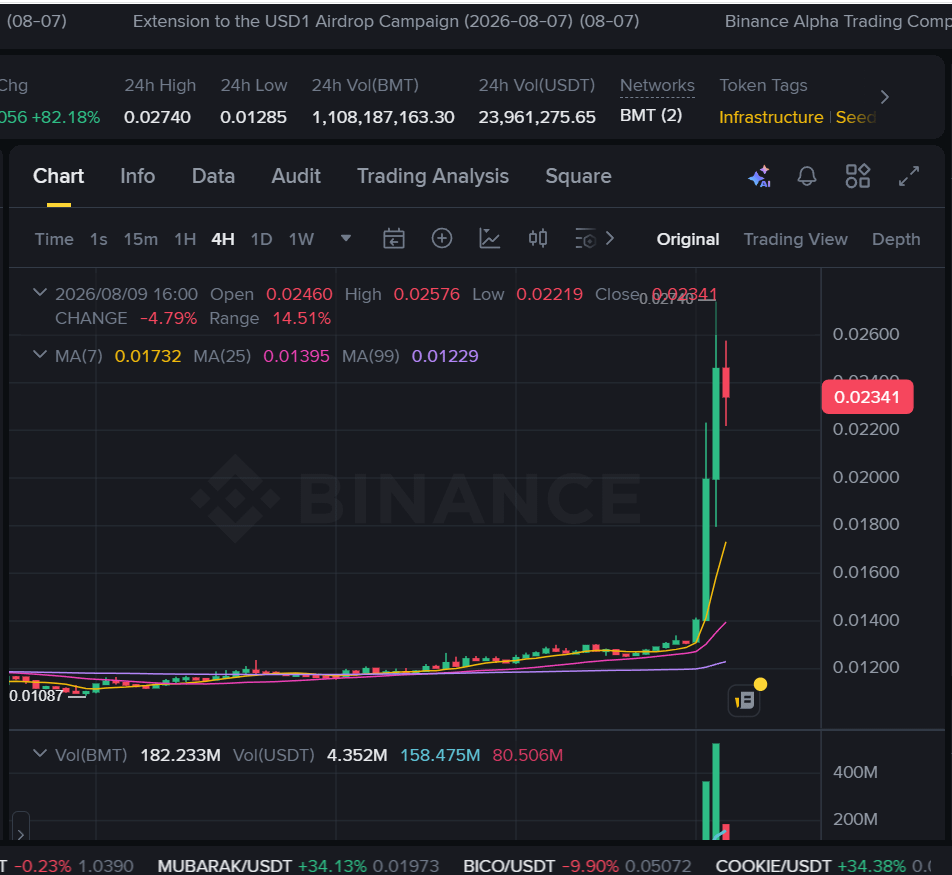Switch to Original chart view
The image size is (952, 875).
pos(688,239)
